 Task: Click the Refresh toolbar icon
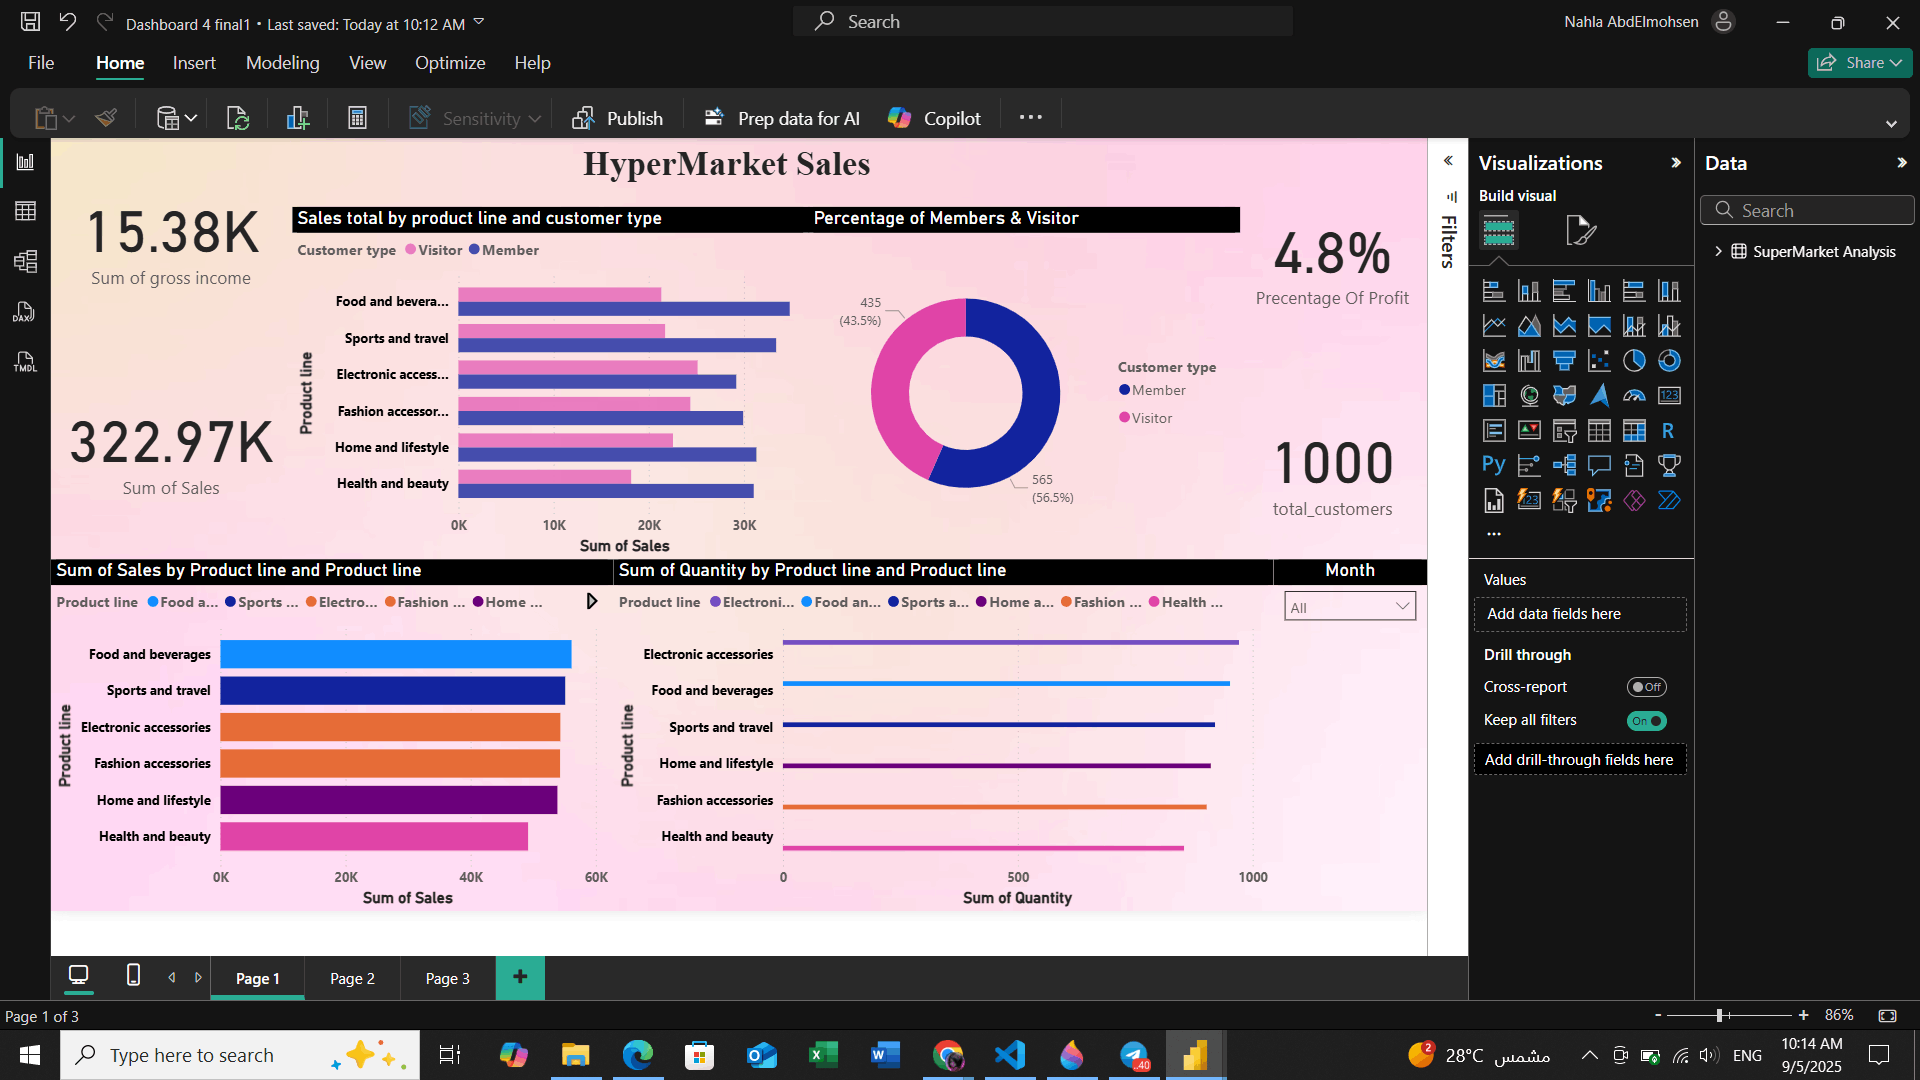pyautogui.click(x=237, y=117)
